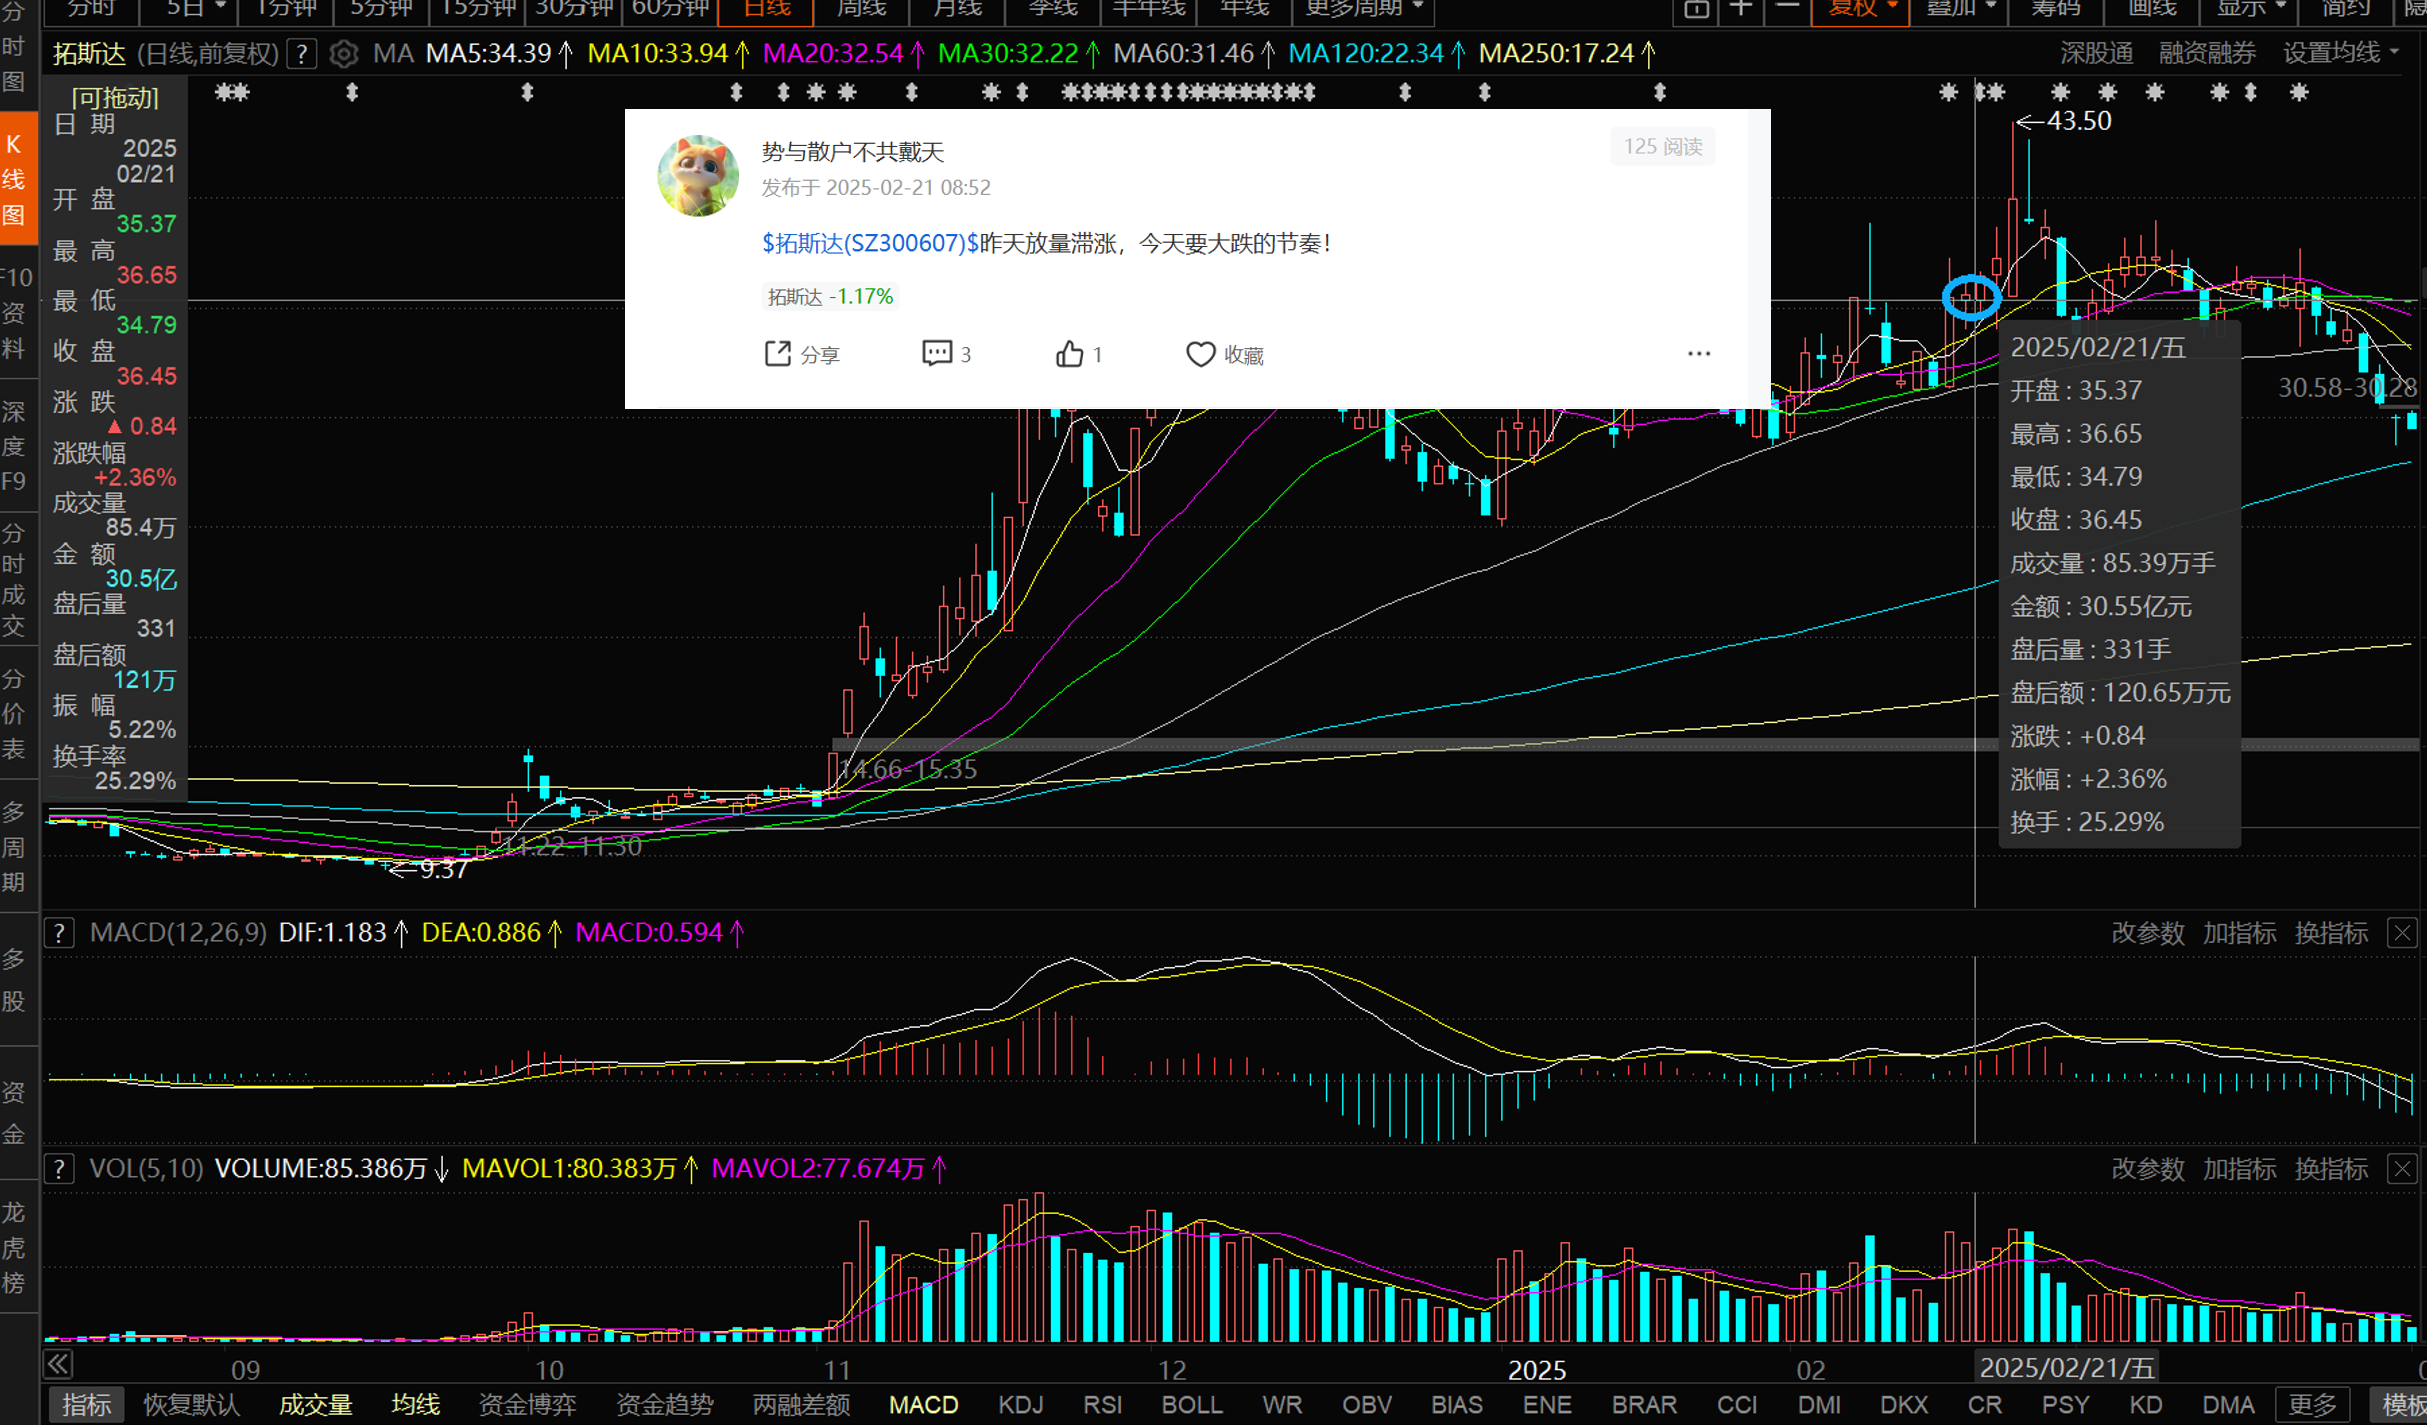Expand the 更多周期 period dropdown

(x=1363, y=9)
